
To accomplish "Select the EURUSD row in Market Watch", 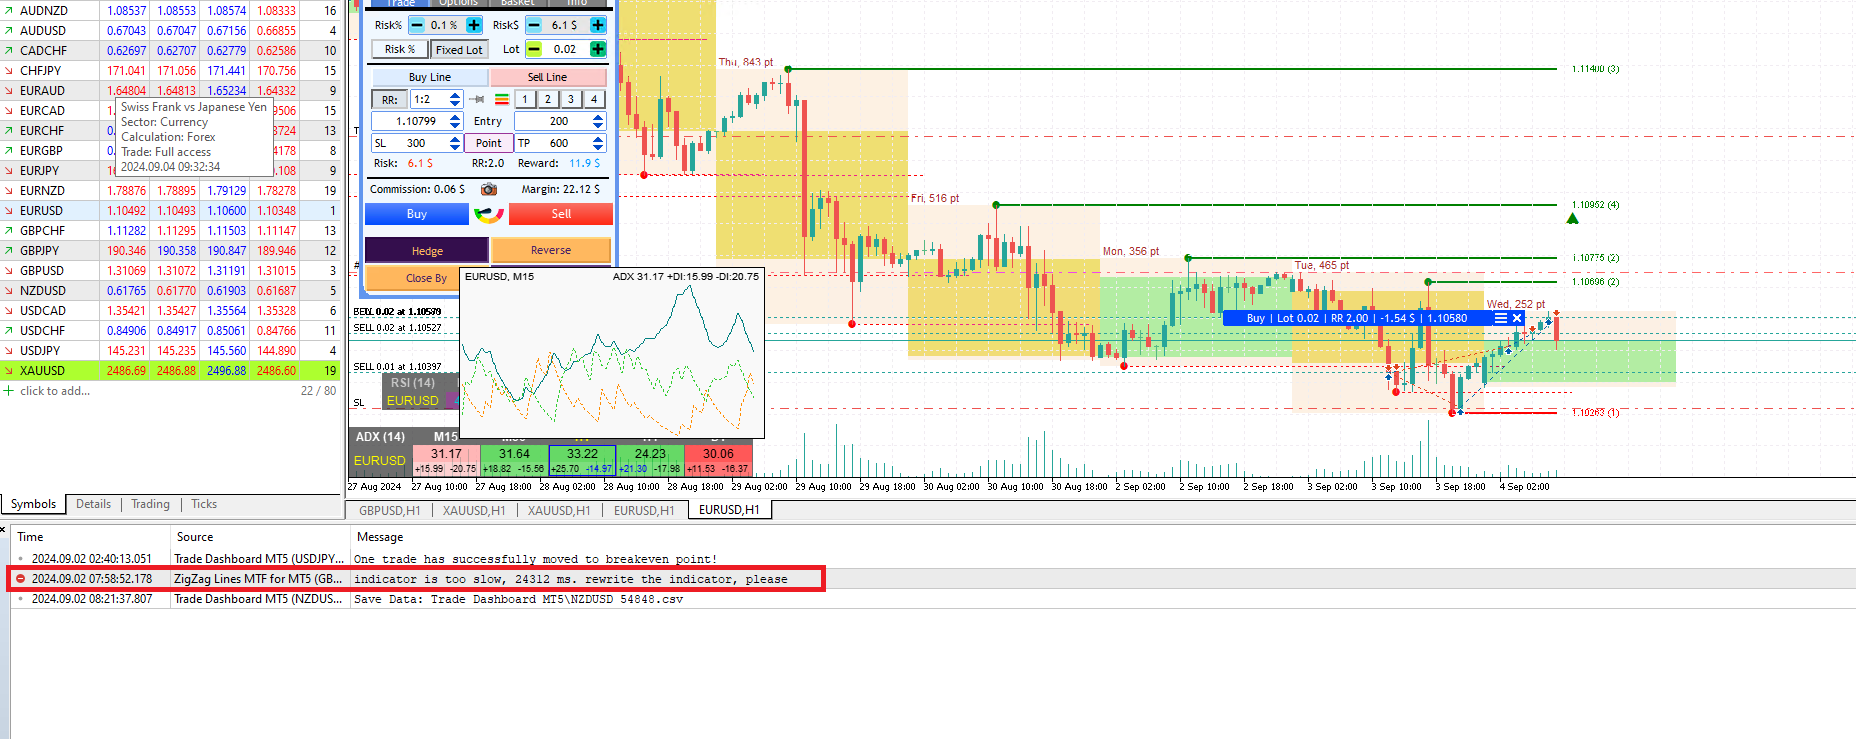I will 170,211.
